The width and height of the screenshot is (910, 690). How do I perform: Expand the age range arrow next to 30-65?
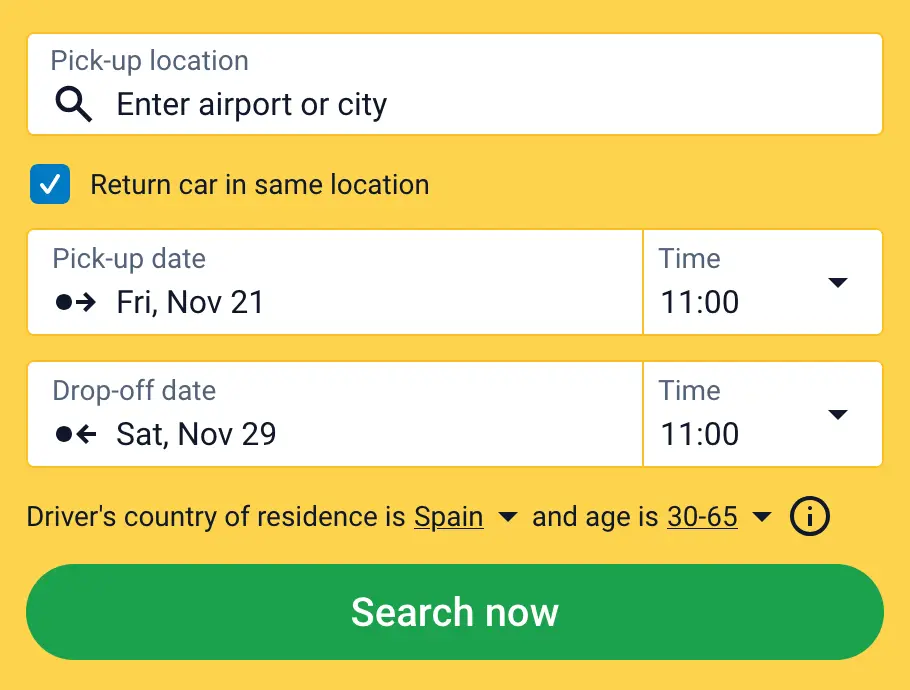pyautogui.click(x=762, y=517)
